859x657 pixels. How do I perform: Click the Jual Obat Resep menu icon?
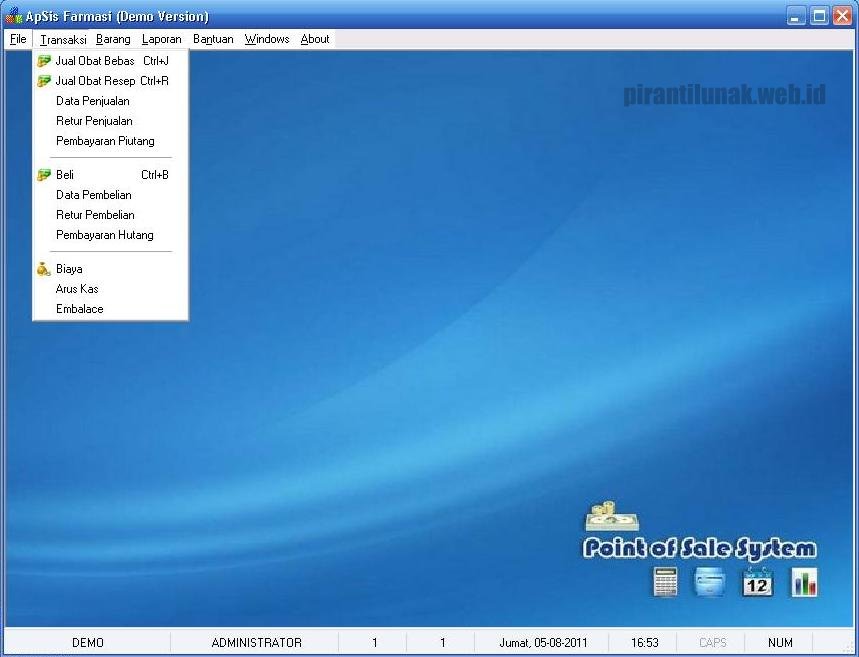click(x=44, y=81)
